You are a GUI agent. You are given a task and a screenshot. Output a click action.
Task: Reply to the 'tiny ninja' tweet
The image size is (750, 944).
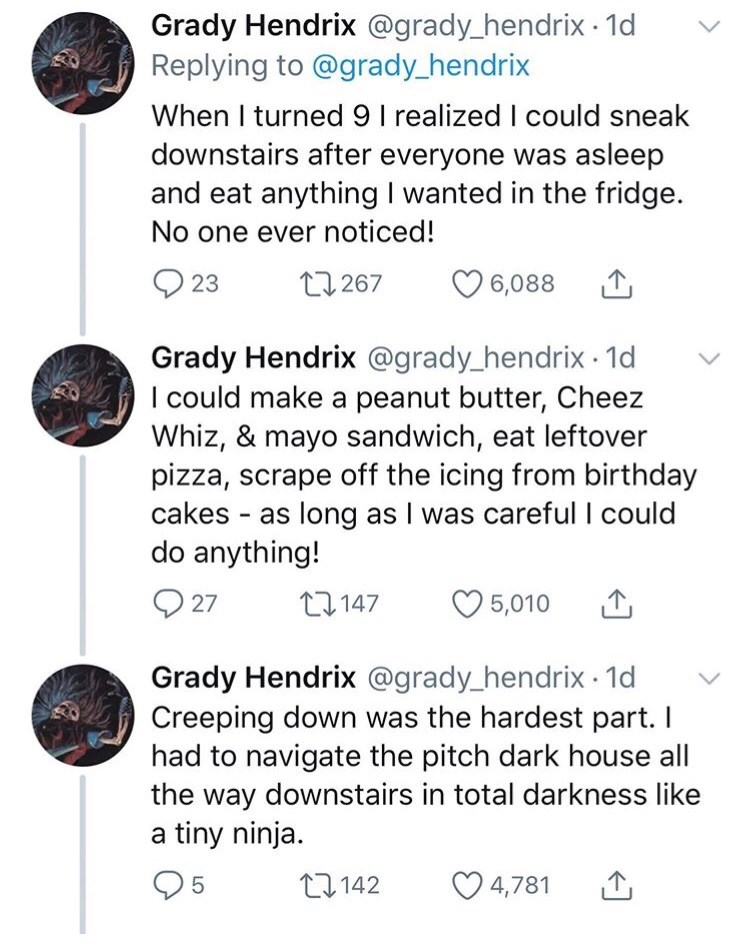coord(166,885)
